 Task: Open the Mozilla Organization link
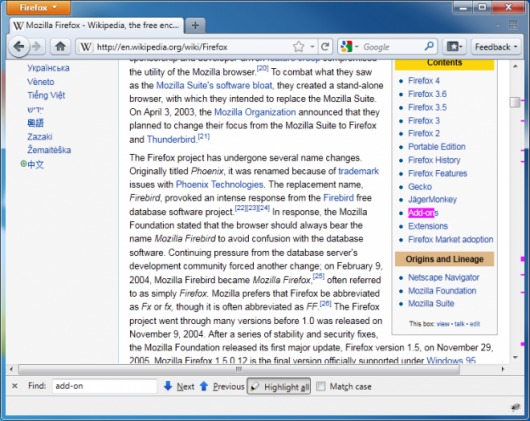point(255,112)
